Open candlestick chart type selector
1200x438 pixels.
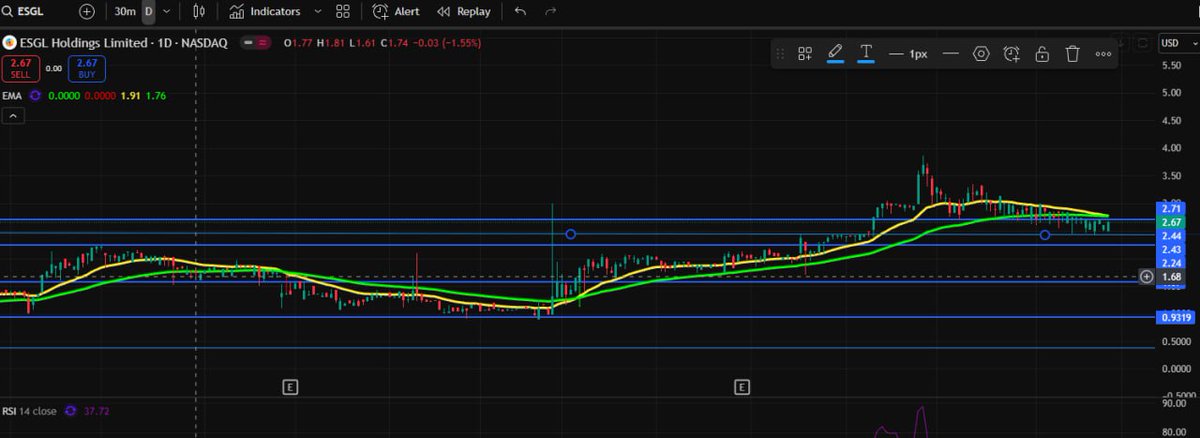(x=198, y=12)
